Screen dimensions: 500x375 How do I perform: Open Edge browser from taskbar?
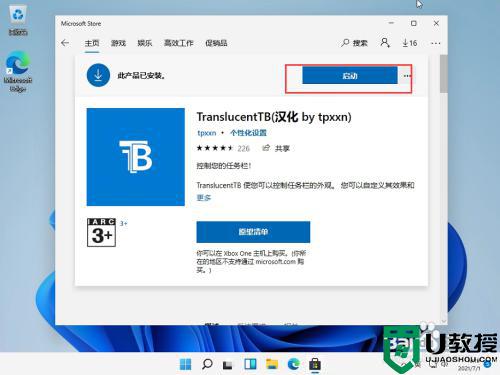click(x=293, y=364)
